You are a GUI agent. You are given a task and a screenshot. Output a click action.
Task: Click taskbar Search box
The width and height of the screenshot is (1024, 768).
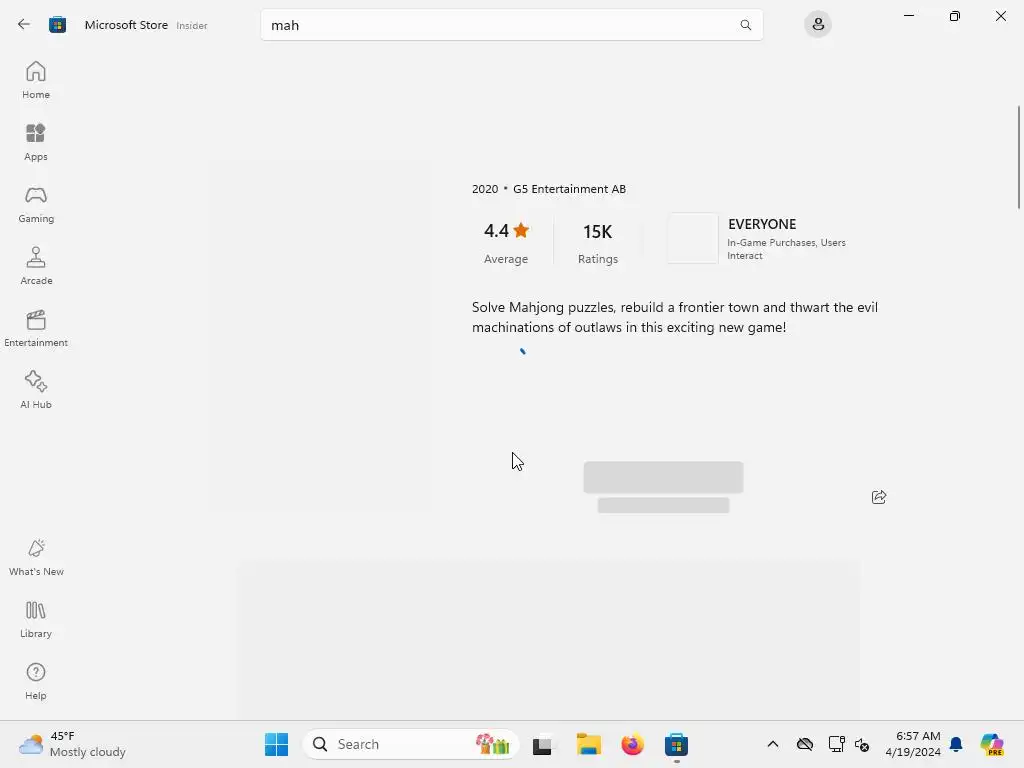[411, 744]
